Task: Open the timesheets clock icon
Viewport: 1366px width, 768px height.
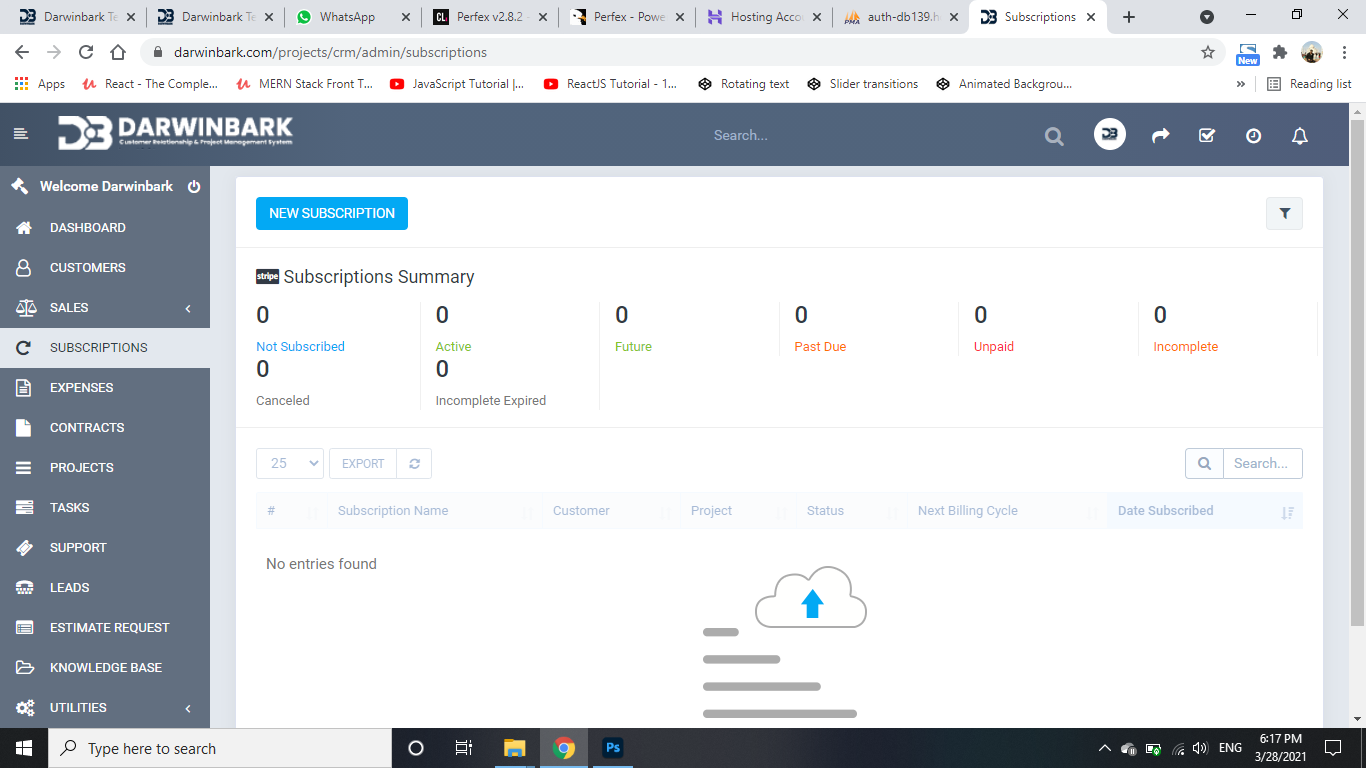Action: tap(1253, 136)
